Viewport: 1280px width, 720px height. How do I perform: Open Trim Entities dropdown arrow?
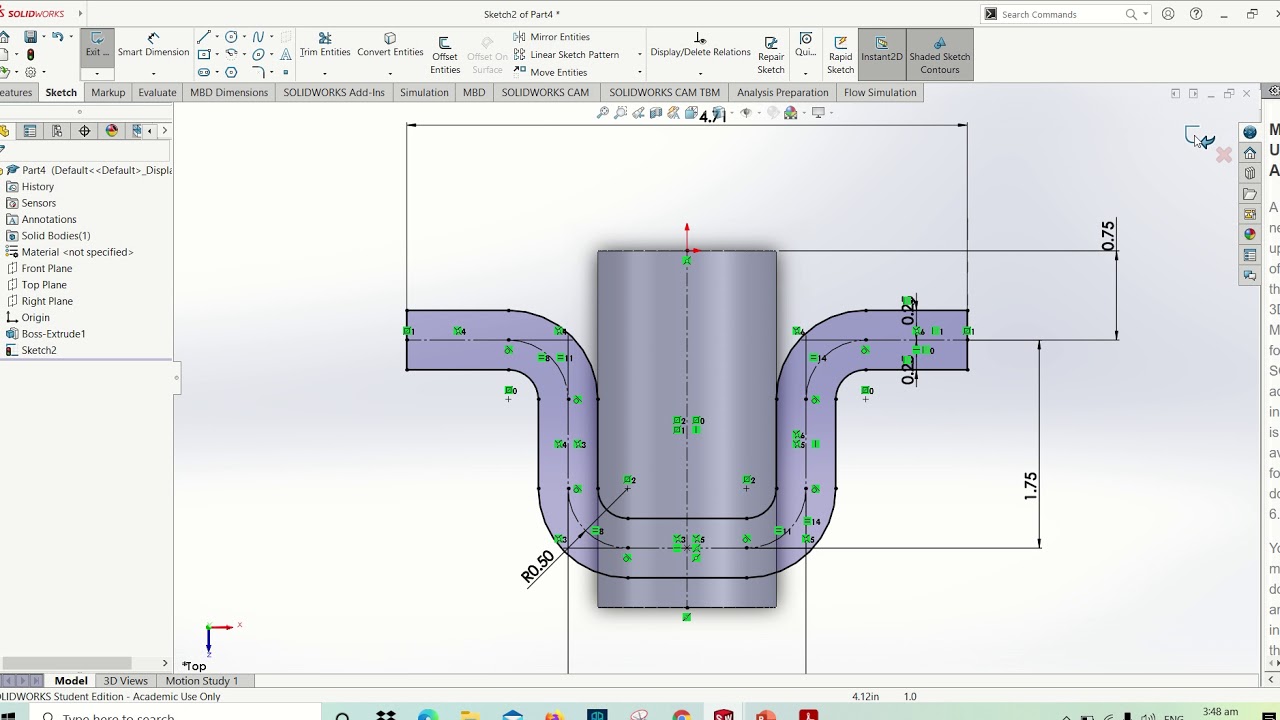coord(325,73)
